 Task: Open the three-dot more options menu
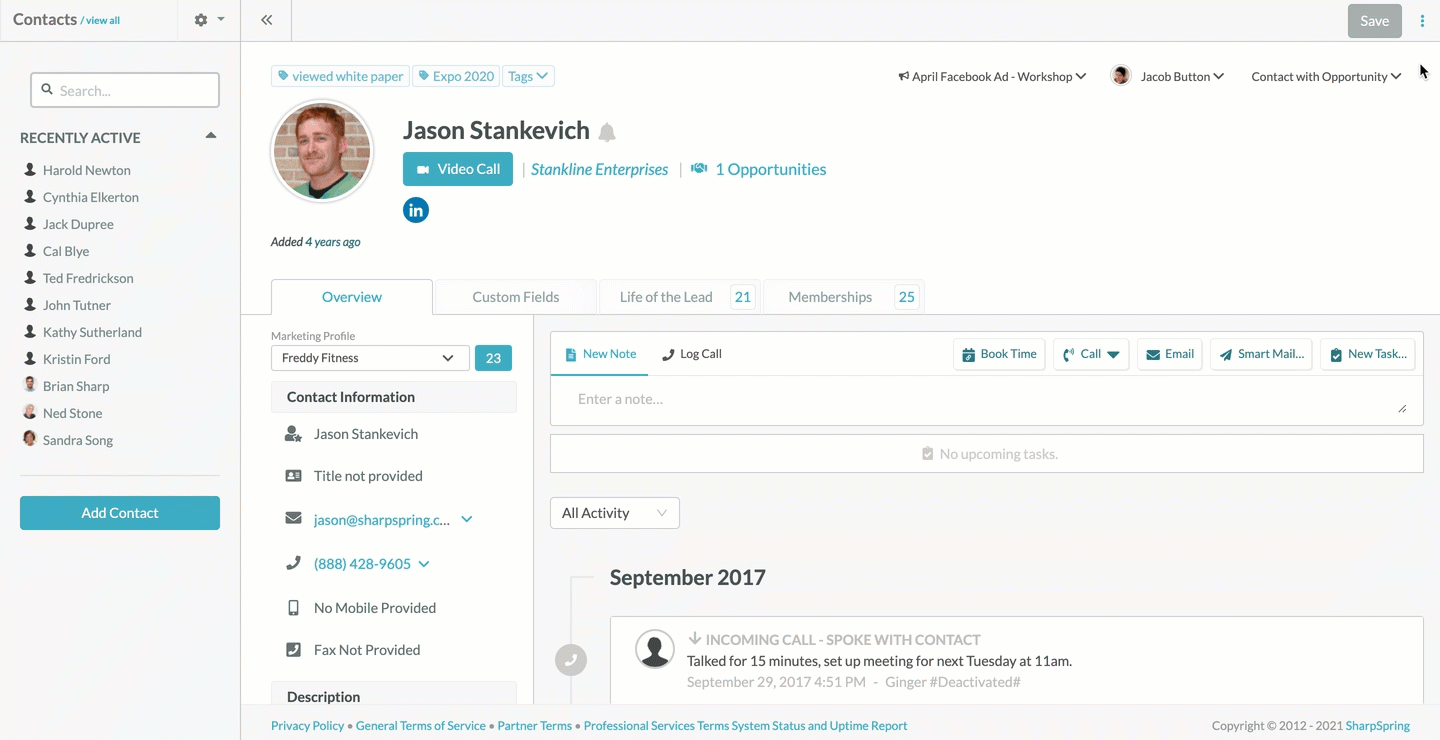coord(1422,21)
